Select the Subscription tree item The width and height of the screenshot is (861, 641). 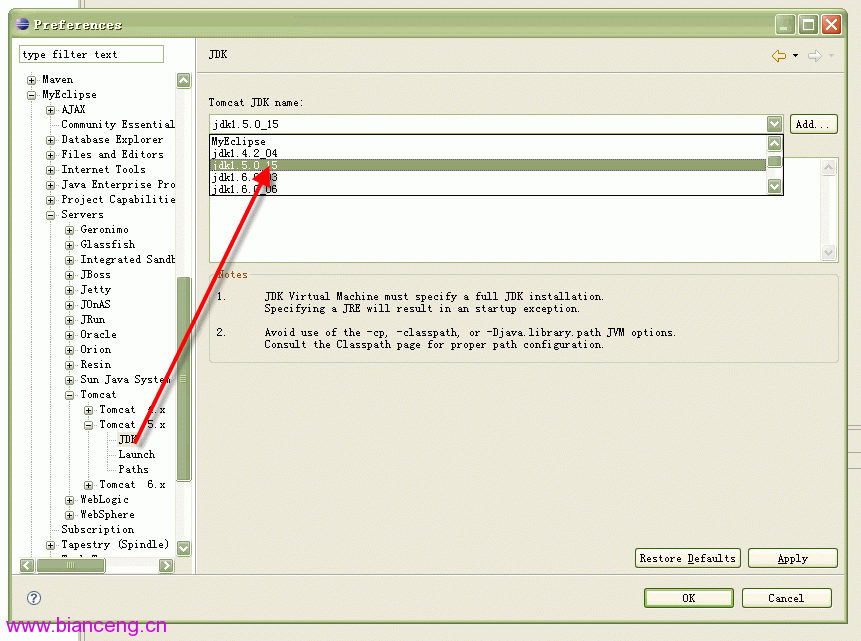(x=98, y=529)
